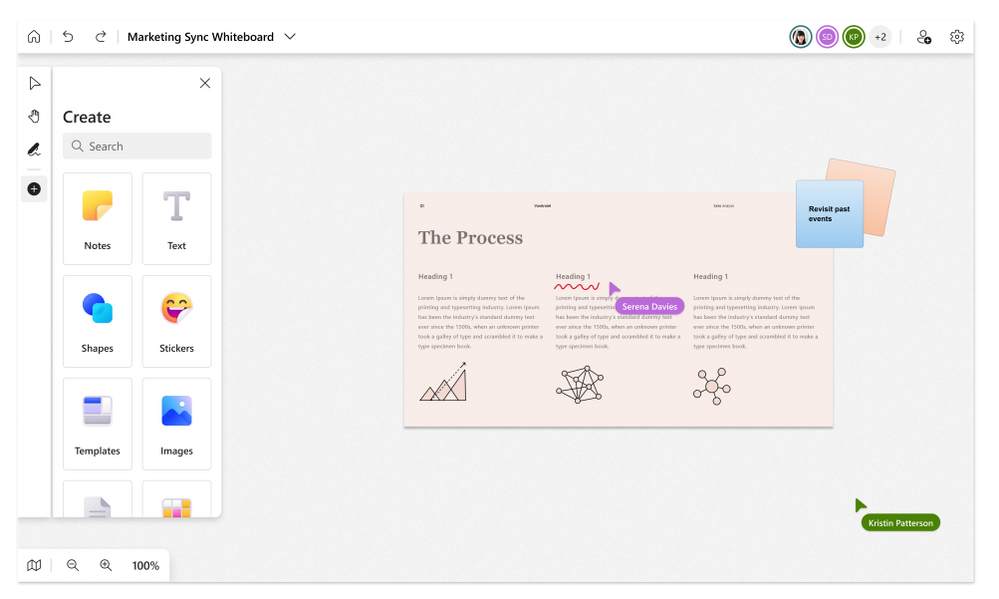999x599 pixels.
Task: Select the arrow selection tool
Action: click(34, 83)
